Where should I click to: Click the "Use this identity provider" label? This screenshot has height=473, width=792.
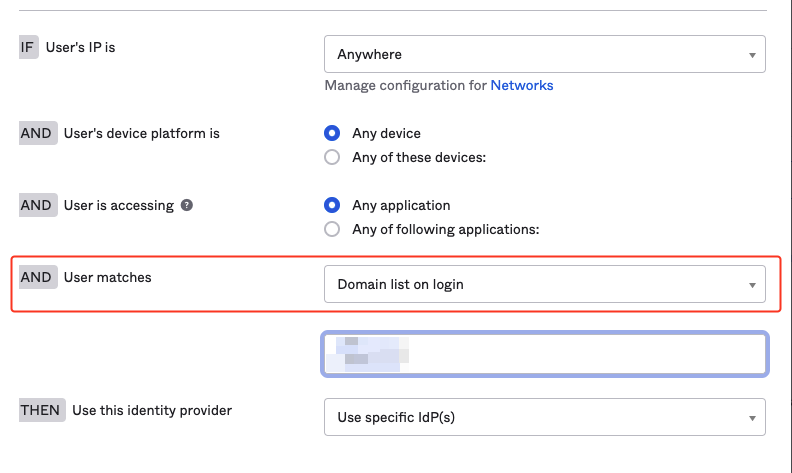[x=152, y=410]
